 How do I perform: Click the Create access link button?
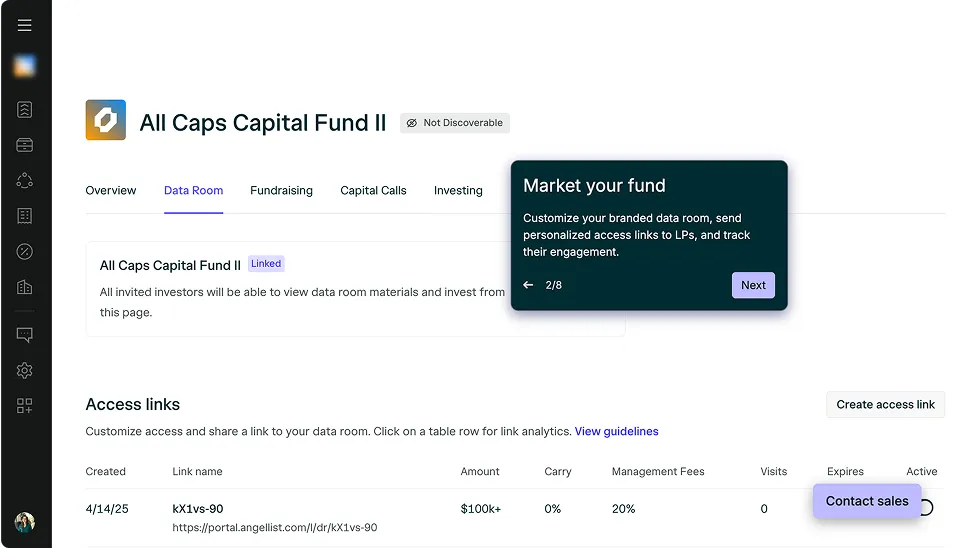click(885, 404)
